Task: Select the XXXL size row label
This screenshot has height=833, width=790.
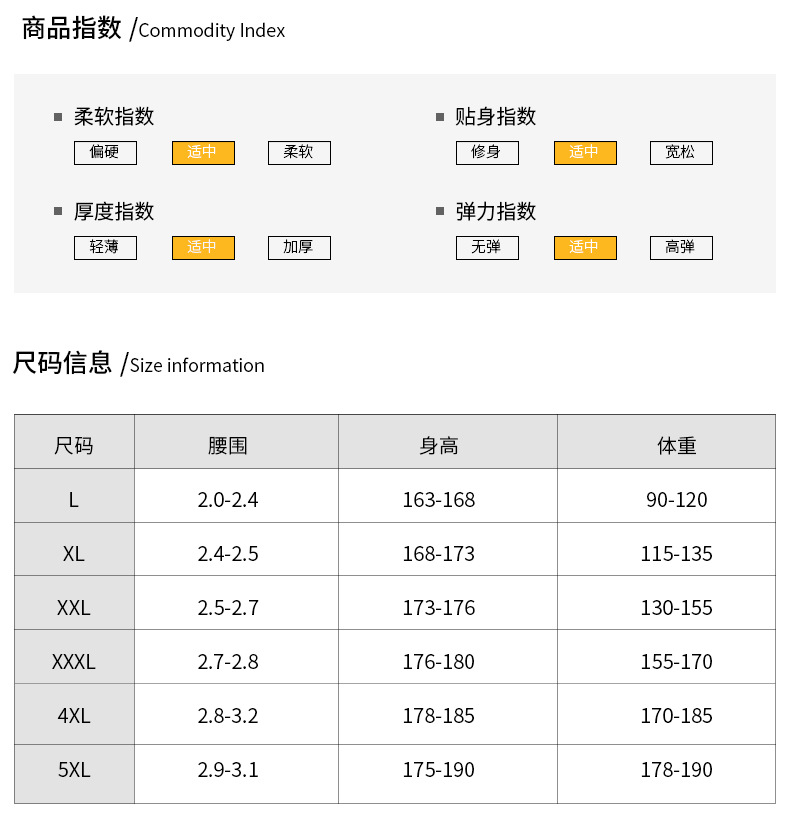Action: pyautogui.click(x=74, y=662)
